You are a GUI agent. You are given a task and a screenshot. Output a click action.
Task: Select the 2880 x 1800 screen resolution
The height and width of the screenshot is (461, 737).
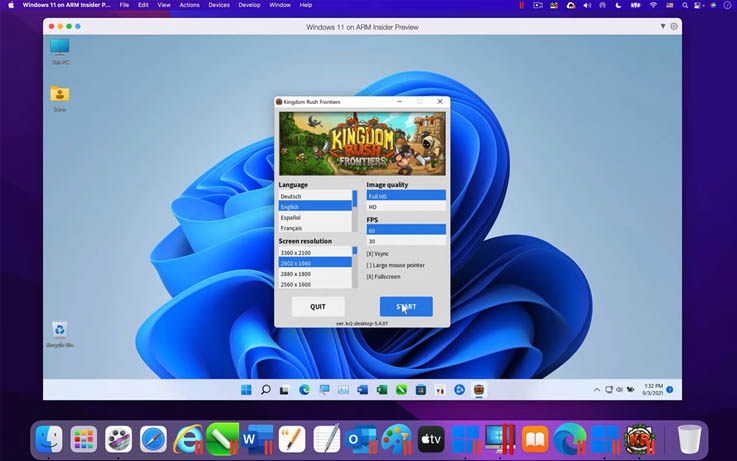(x=315, y=273)
